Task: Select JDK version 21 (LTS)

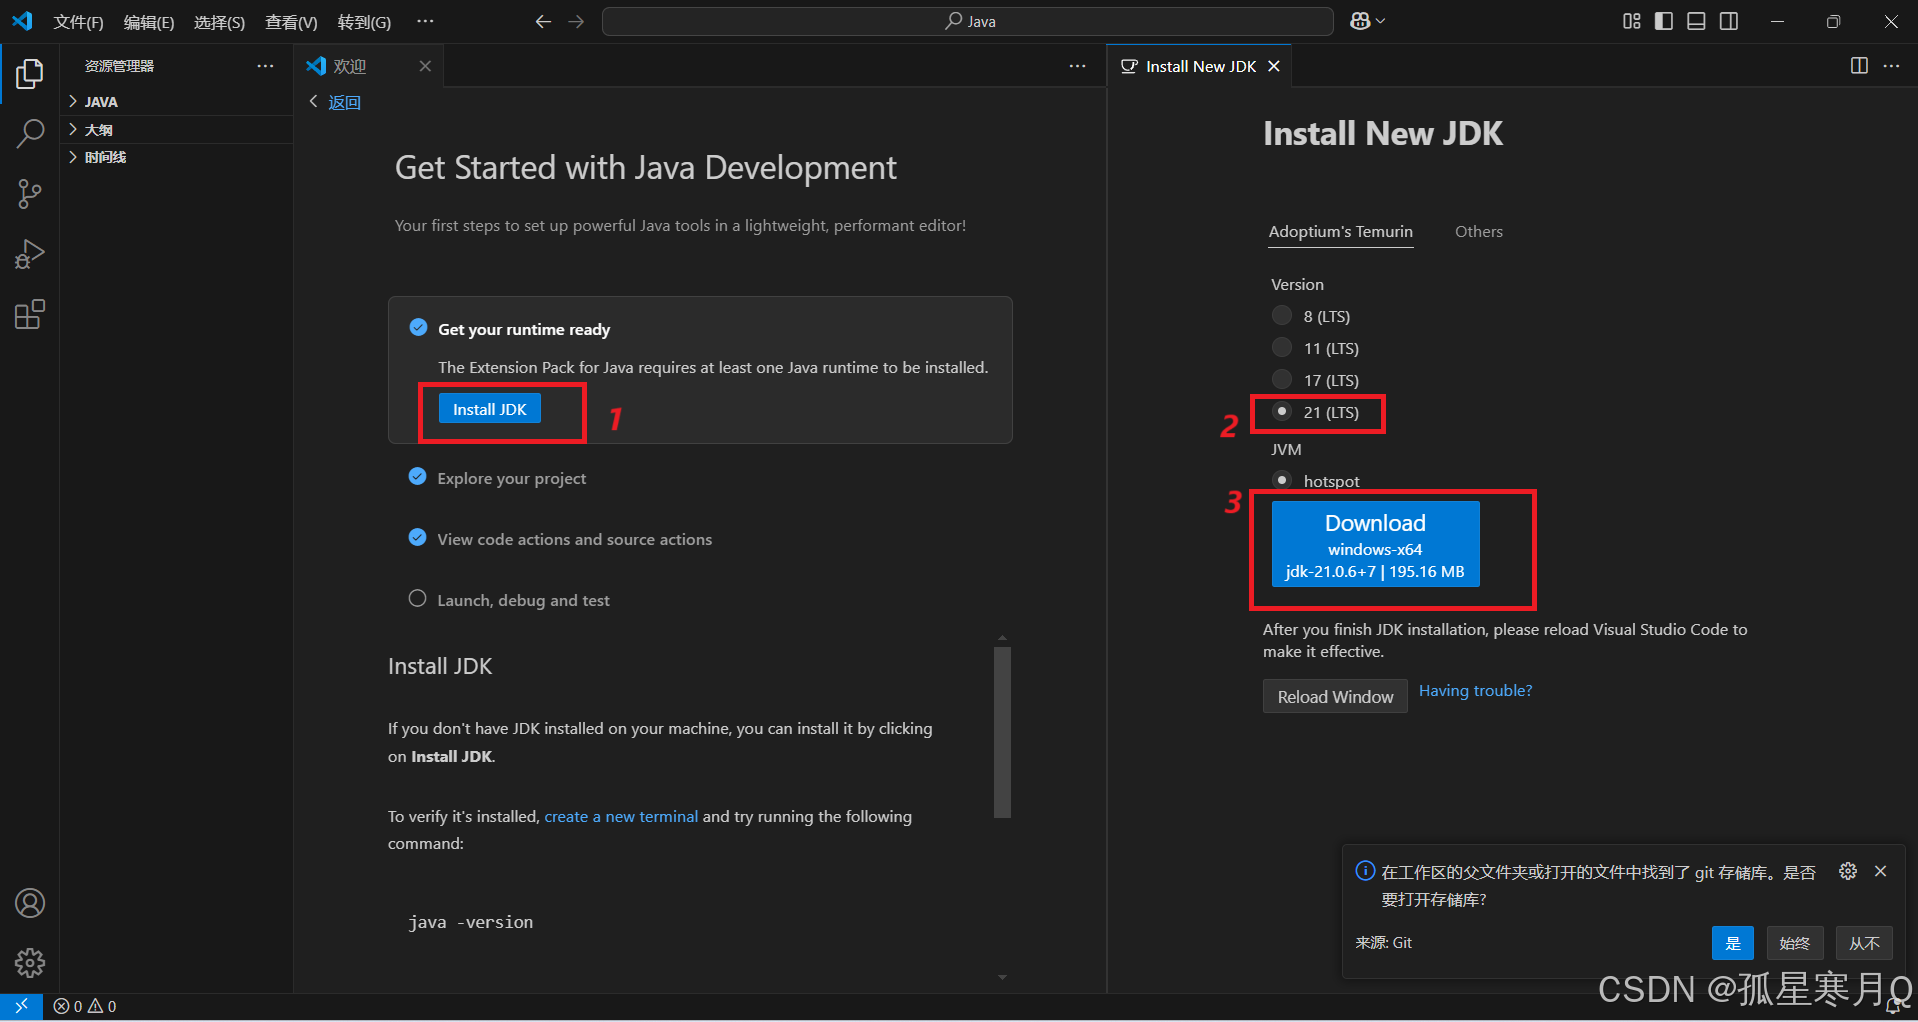Action: [1282, 412]
